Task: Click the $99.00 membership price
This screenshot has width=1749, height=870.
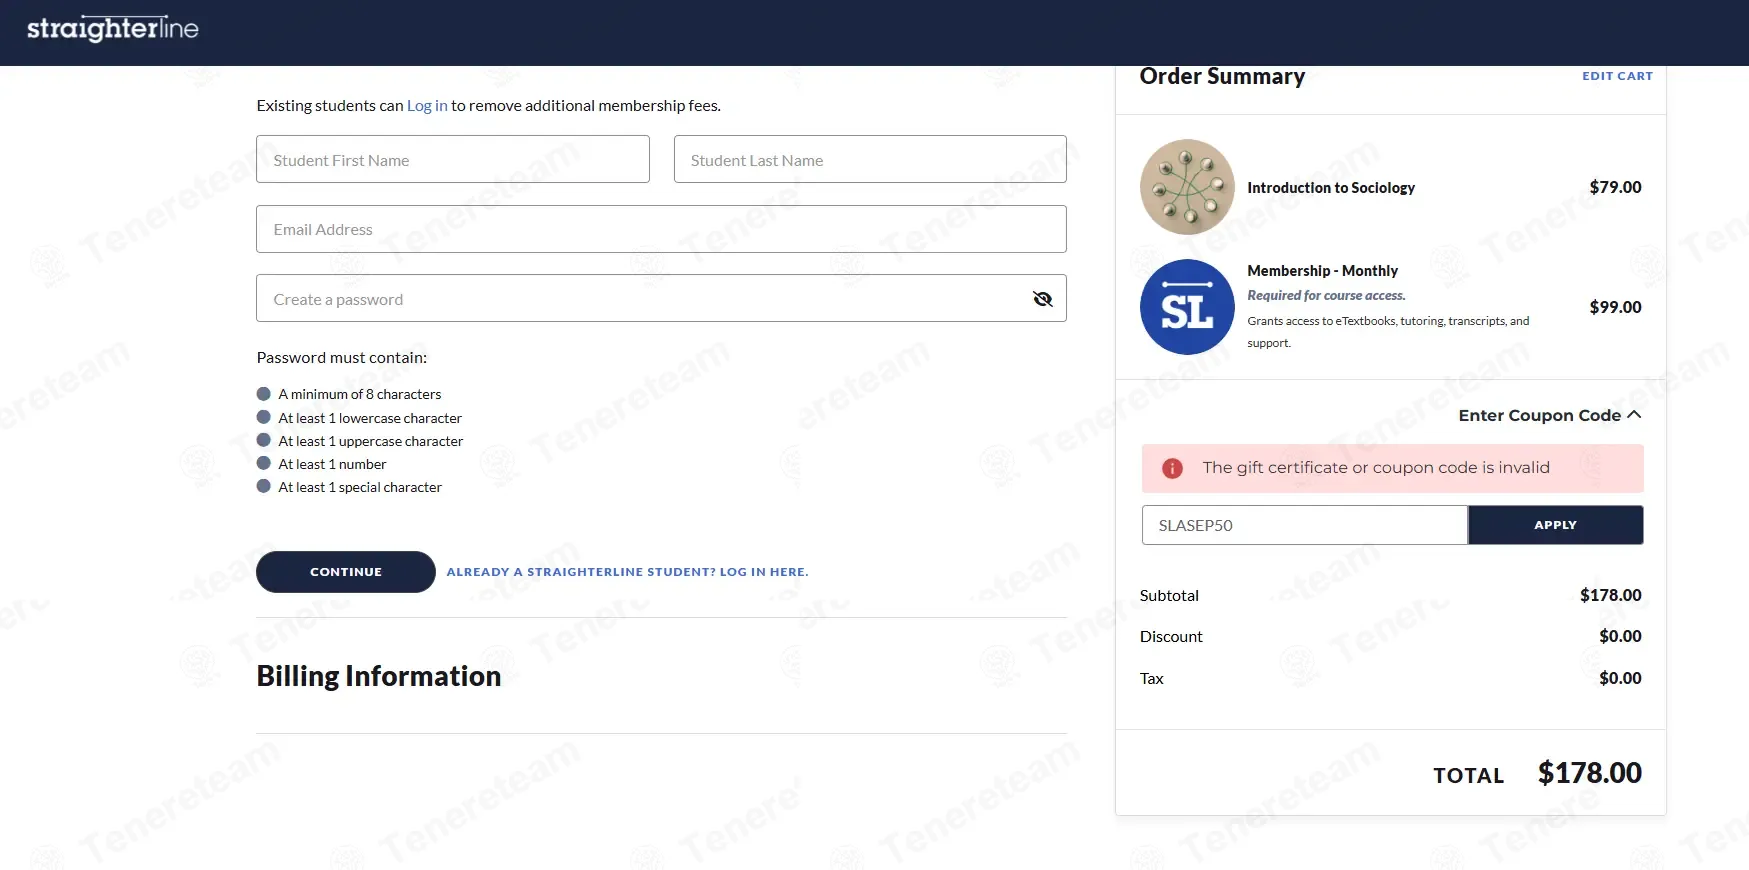Action: pyautogui.click(x=1615, y=307)
